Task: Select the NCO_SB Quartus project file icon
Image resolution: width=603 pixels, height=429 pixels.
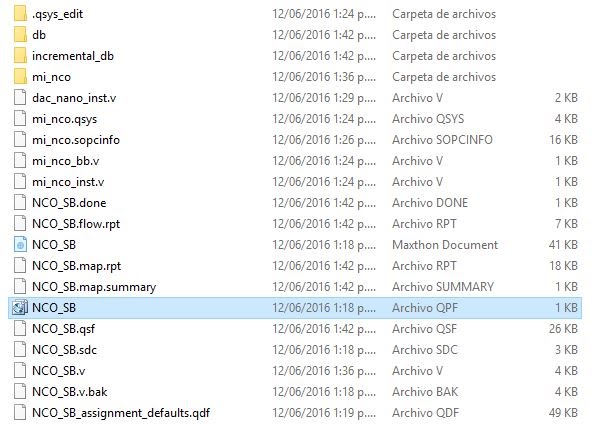Action: (20, 308)
